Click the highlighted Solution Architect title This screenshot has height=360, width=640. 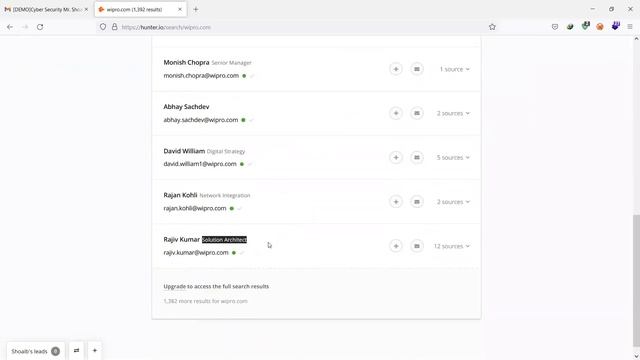pyautogui.click(x=224, y=240)
